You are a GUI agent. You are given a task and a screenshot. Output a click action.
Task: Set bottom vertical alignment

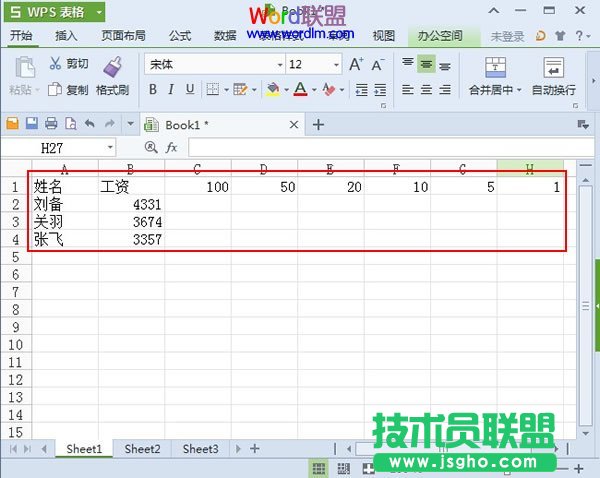click(x=445, y=66)
